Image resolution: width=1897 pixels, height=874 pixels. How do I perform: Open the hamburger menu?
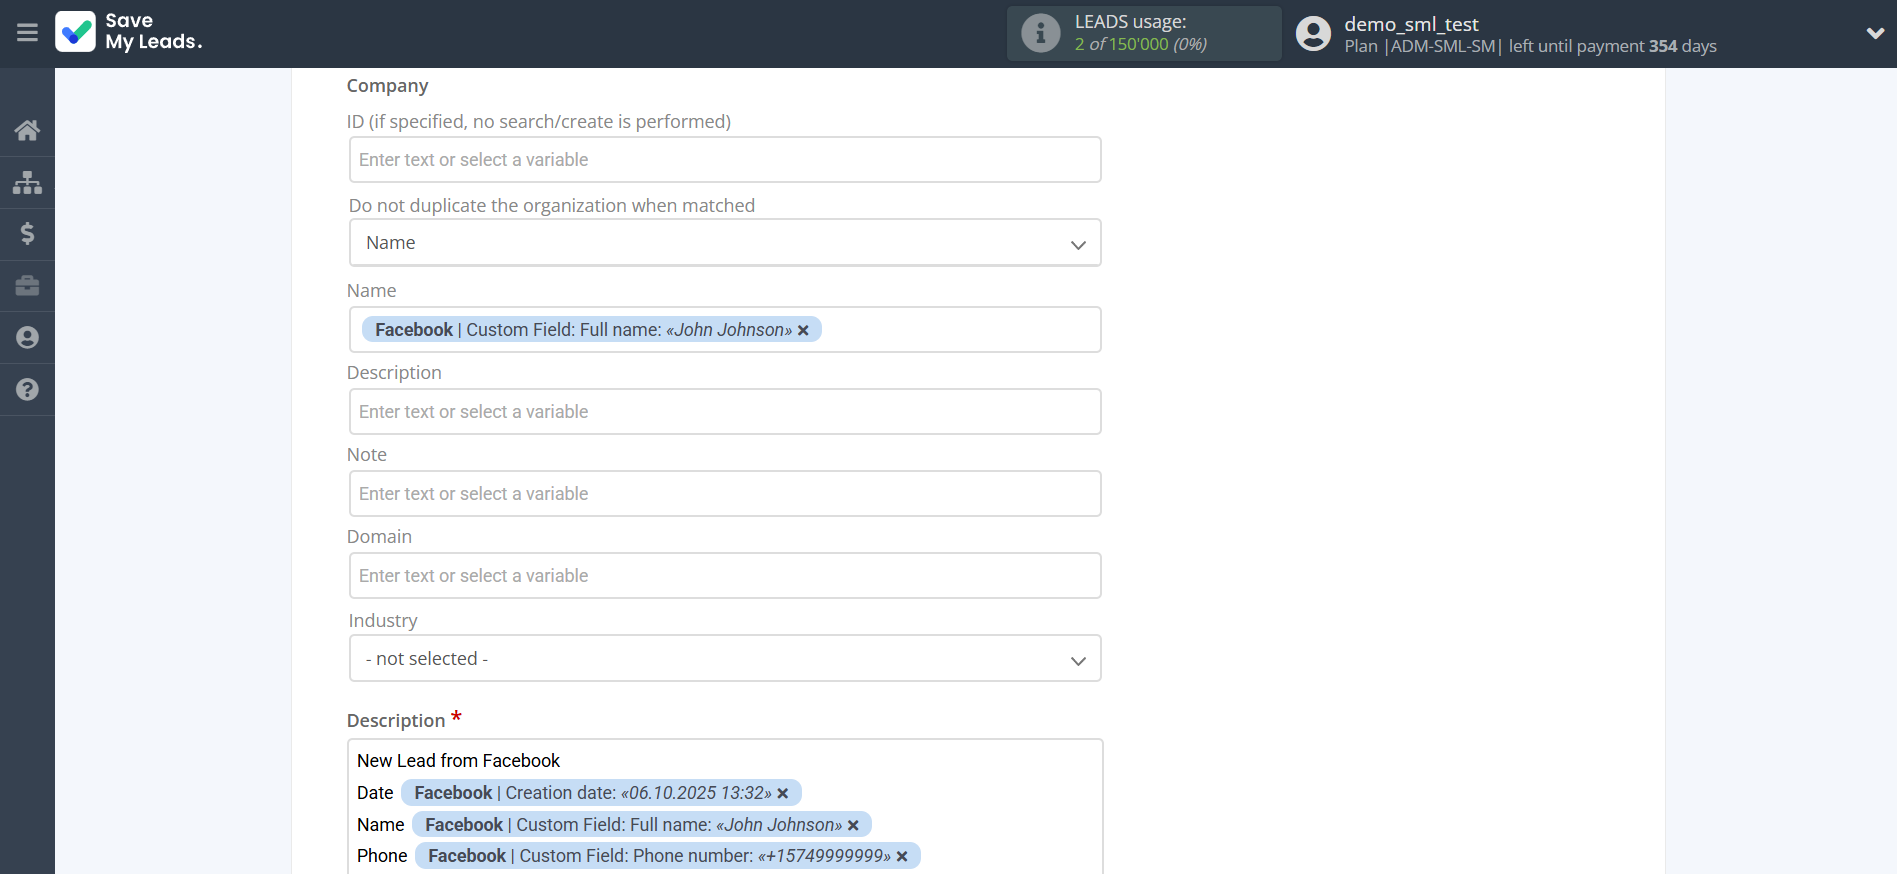[27, 33]
